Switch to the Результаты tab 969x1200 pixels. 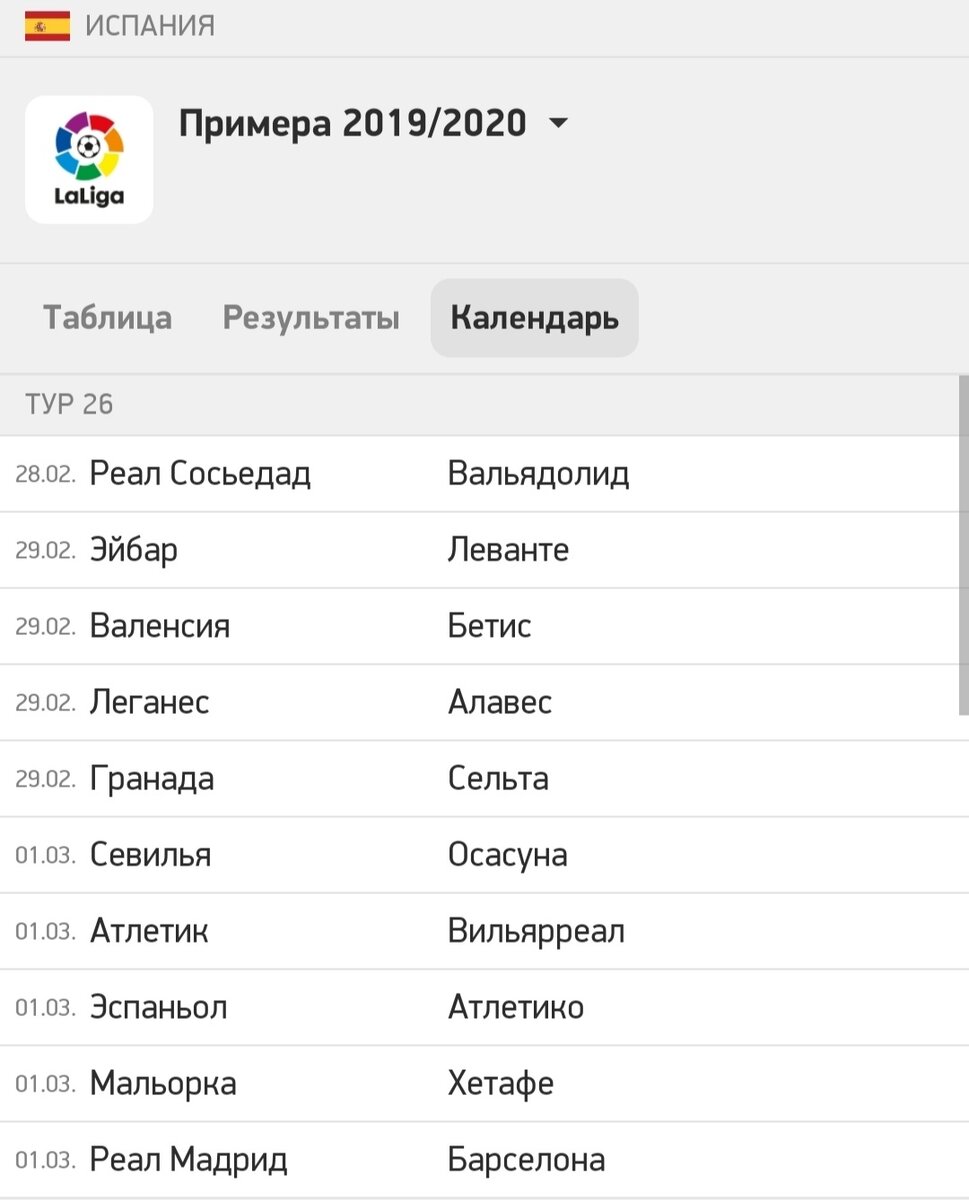pos(311,318)
